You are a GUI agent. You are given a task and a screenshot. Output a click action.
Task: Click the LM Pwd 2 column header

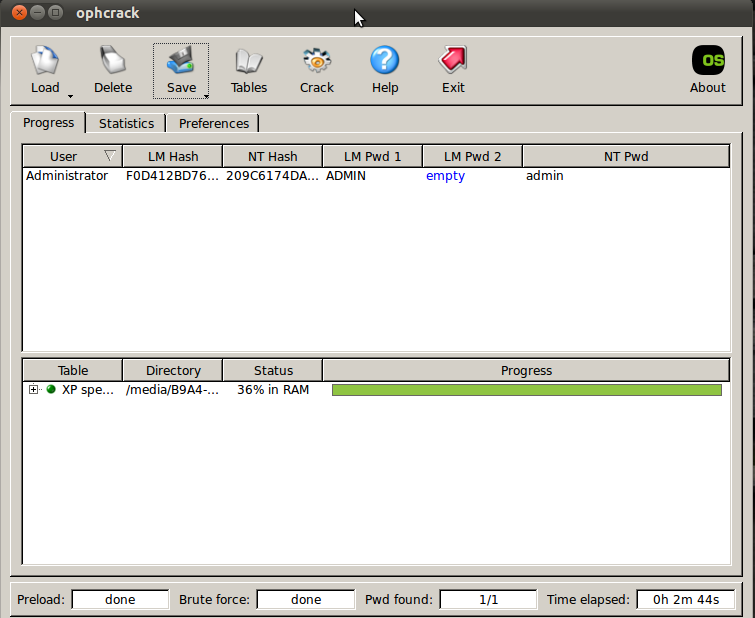coord(472,157)
